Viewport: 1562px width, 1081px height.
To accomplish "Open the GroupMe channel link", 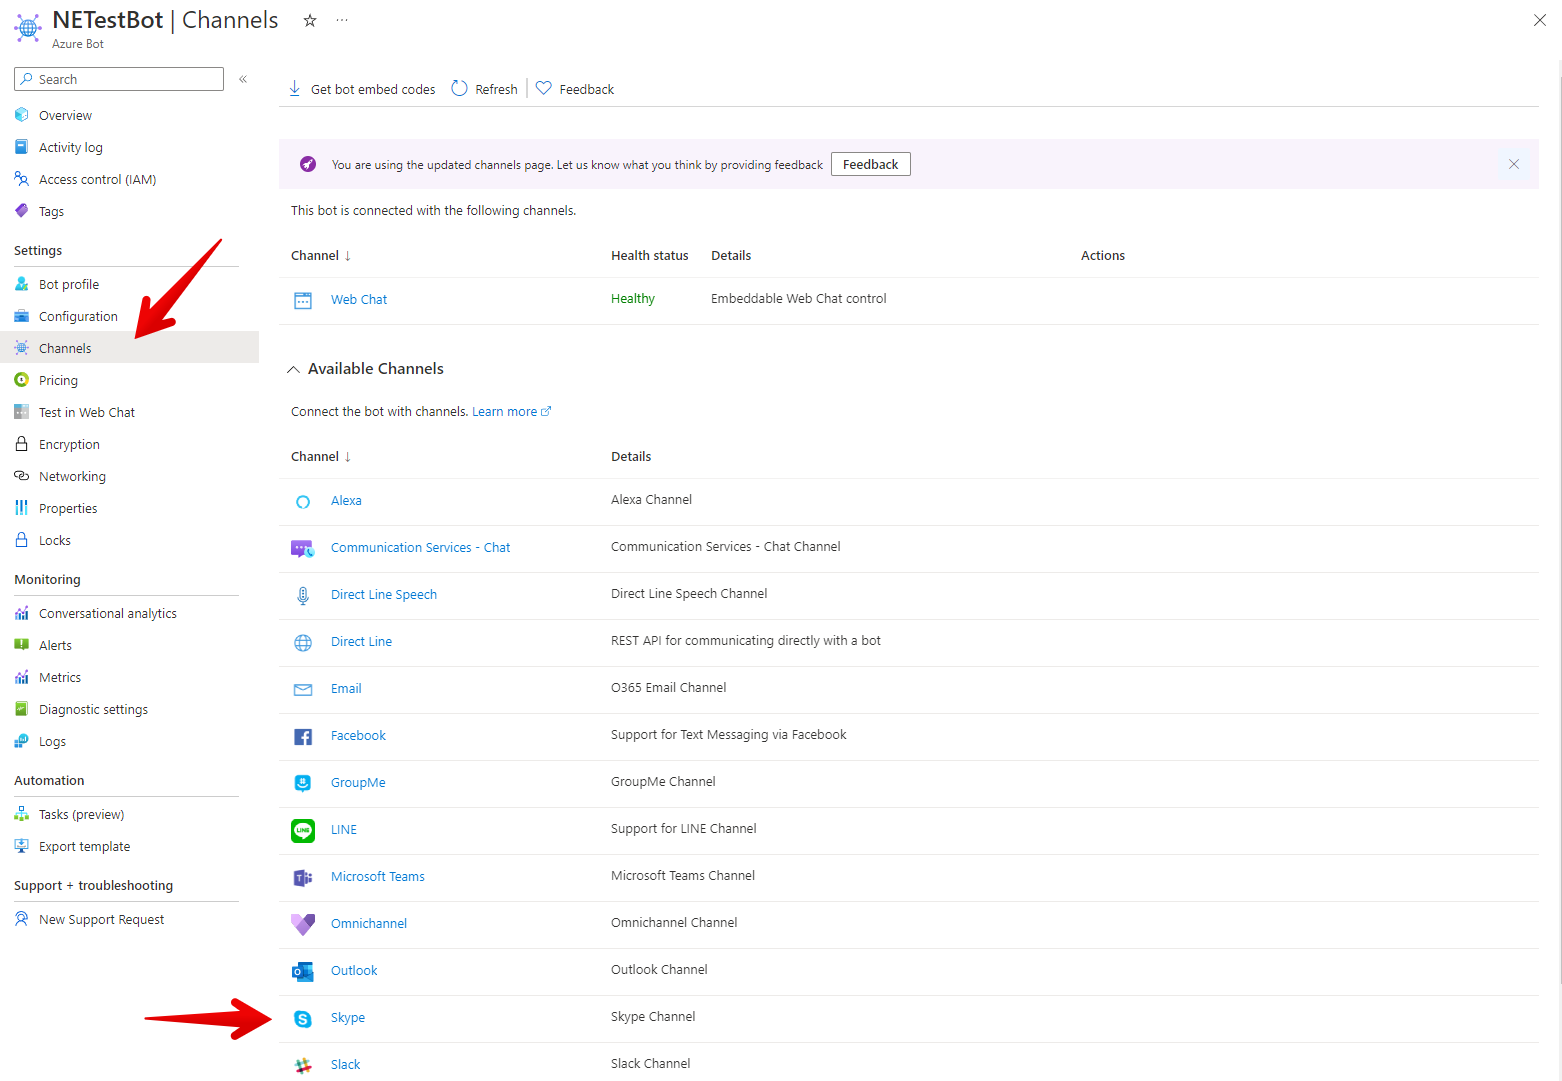I will (358, 783).
